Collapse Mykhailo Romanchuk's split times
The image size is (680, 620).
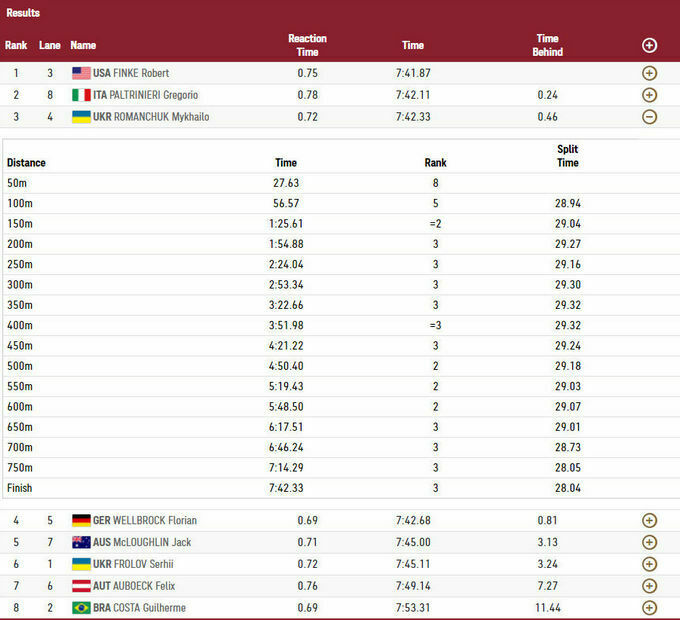[x=649, y=117]
